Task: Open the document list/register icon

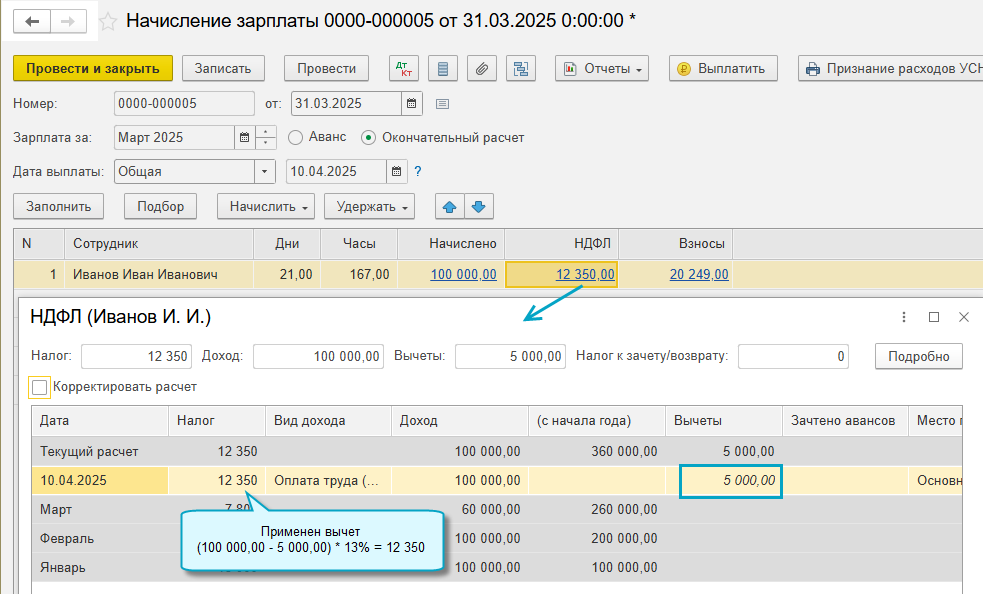Action: pyautogui.click(x=443, y=68)
